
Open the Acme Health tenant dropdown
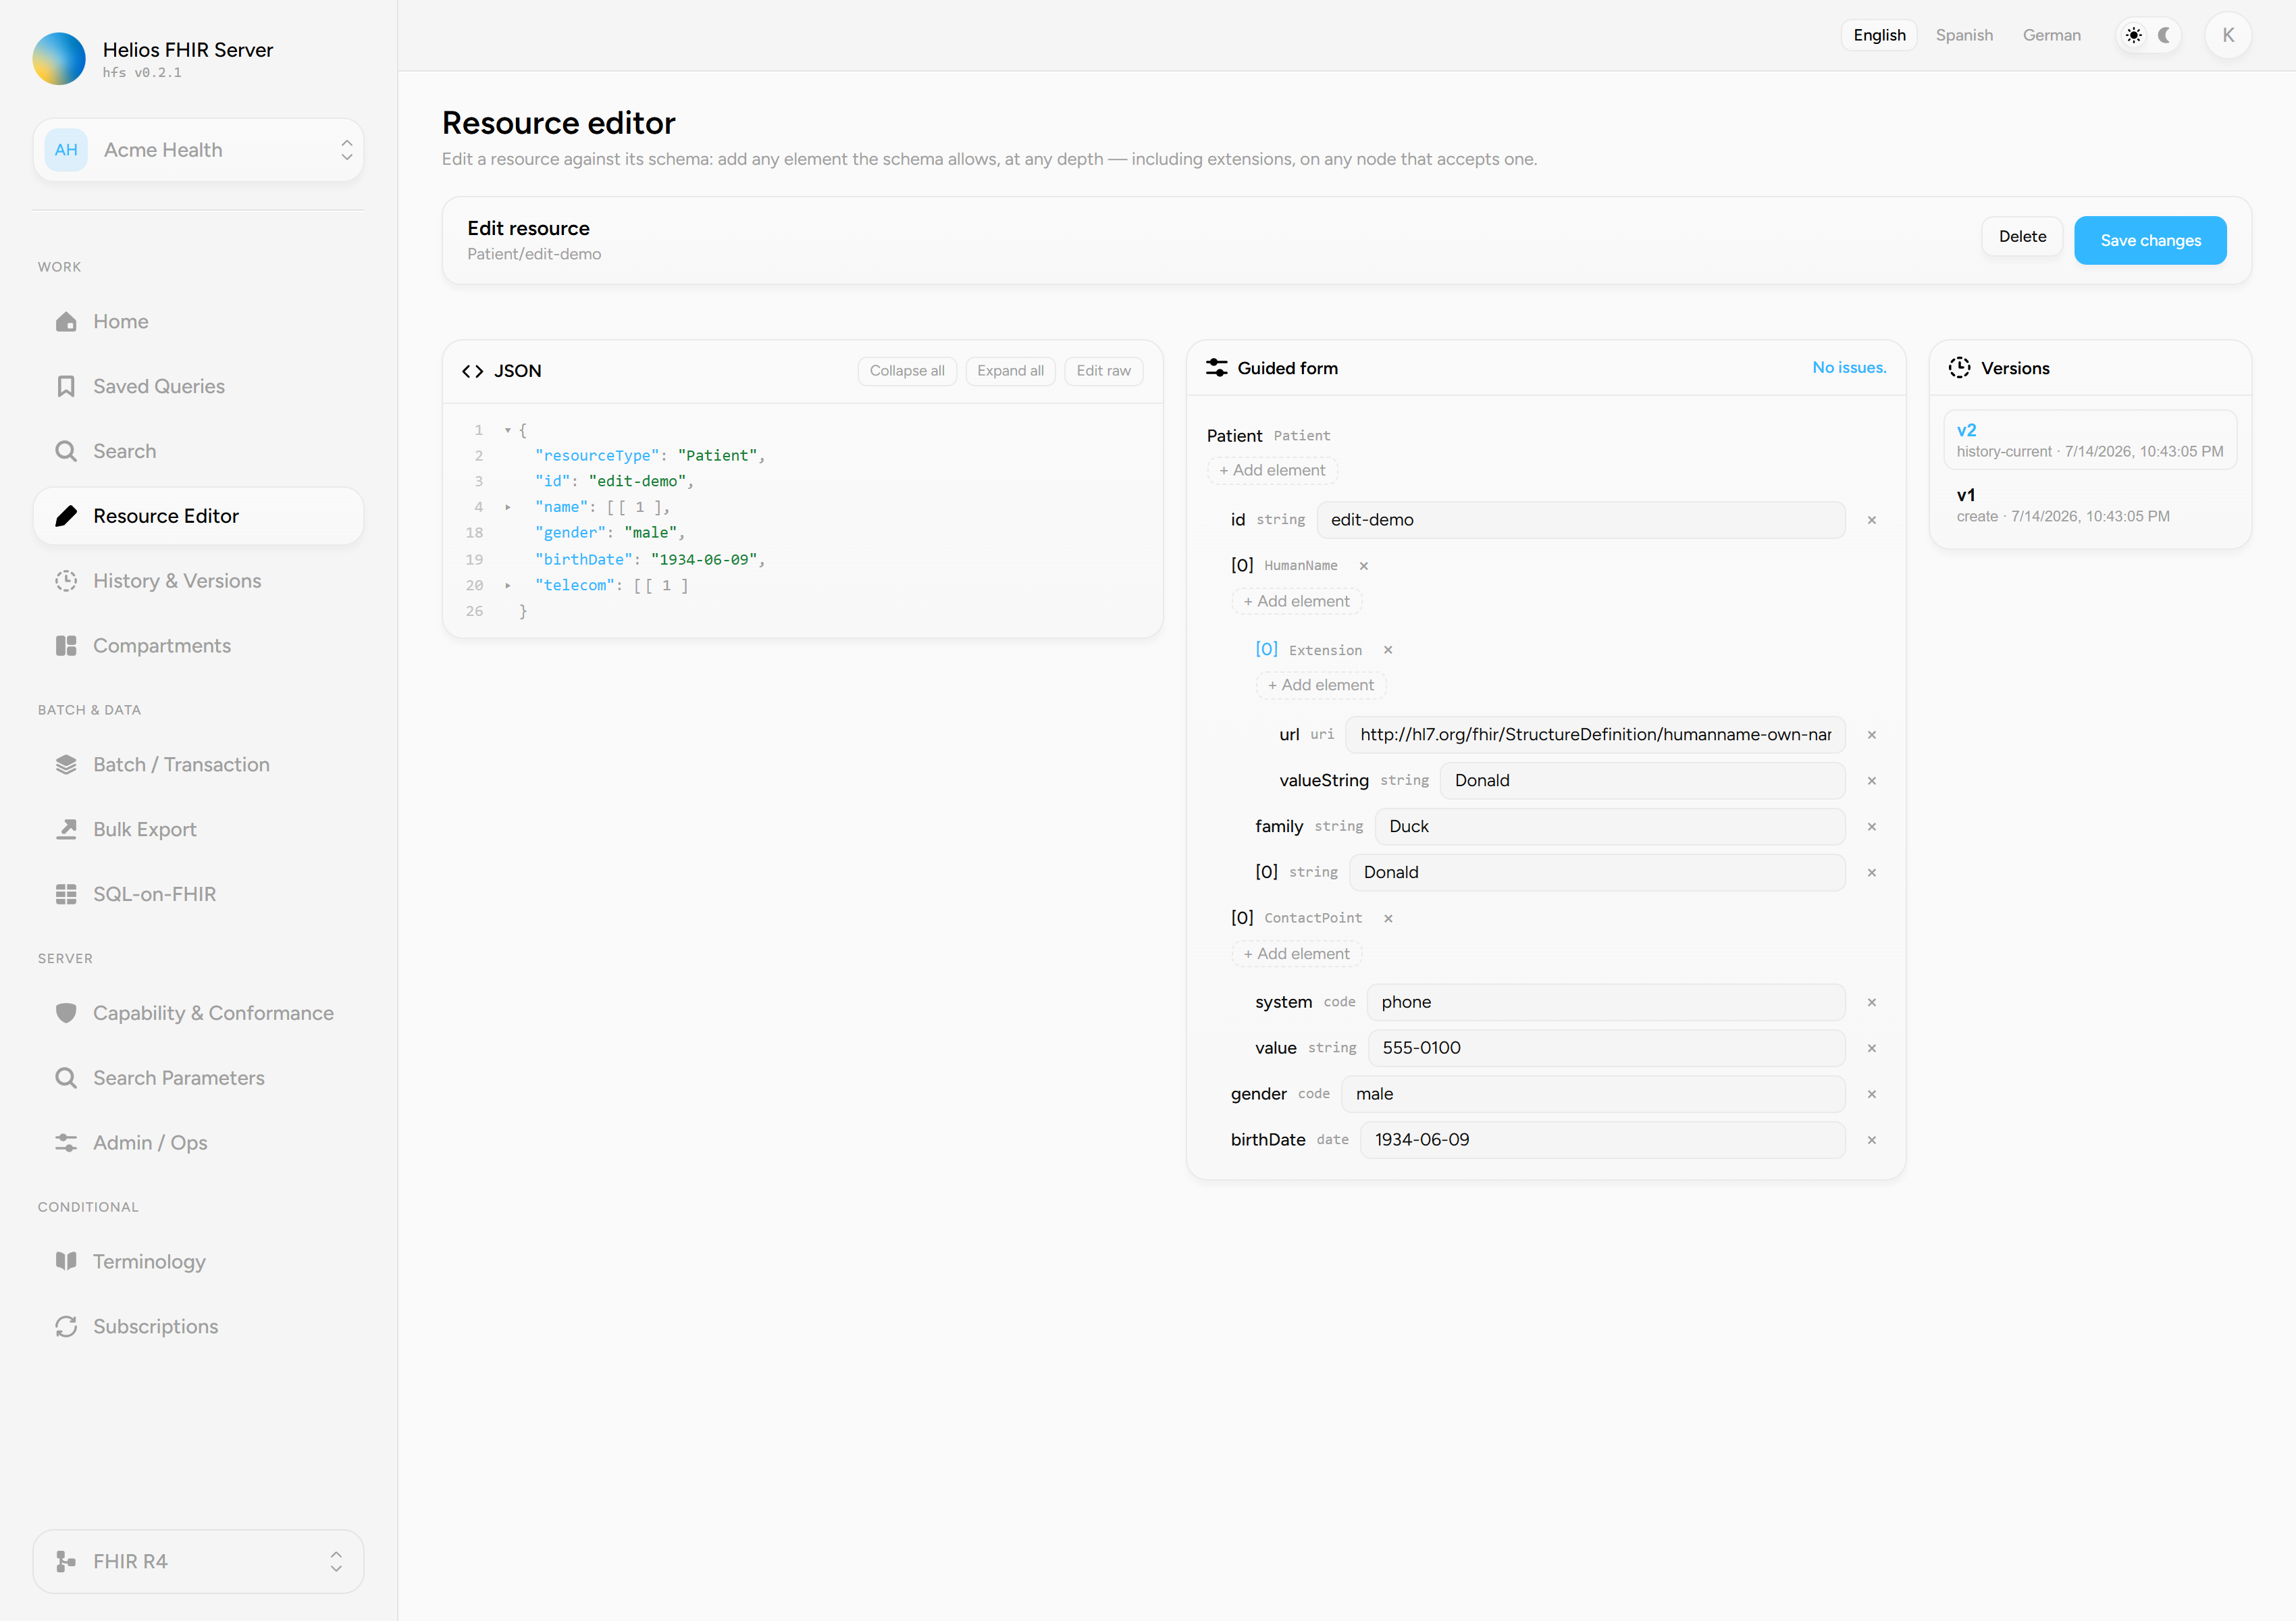click(x=198, y=150)
